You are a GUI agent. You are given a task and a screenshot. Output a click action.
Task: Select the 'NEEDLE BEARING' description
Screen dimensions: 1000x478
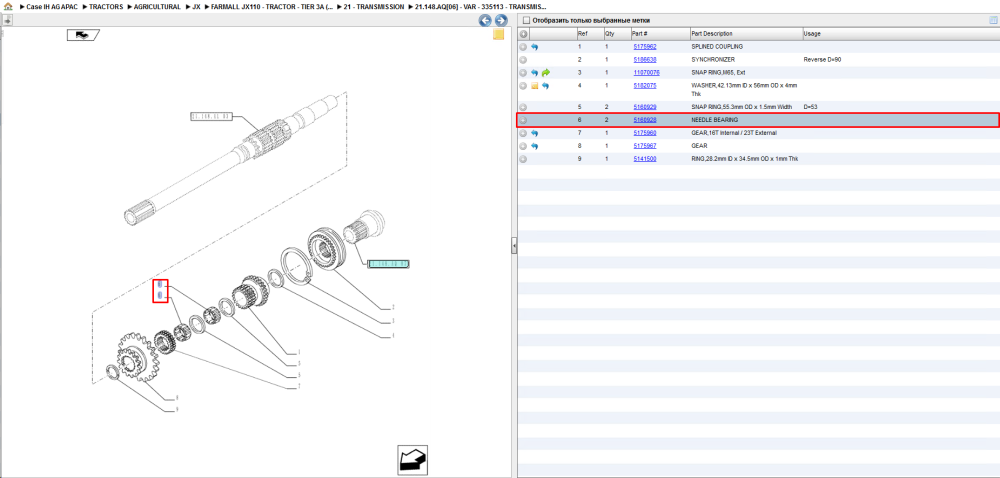tap(715, 120)
